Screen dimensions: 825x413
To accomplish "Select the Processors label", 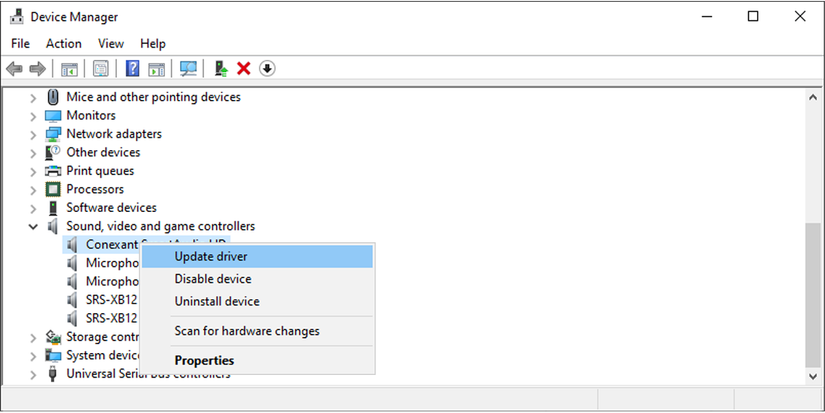I will pos(95,189).
